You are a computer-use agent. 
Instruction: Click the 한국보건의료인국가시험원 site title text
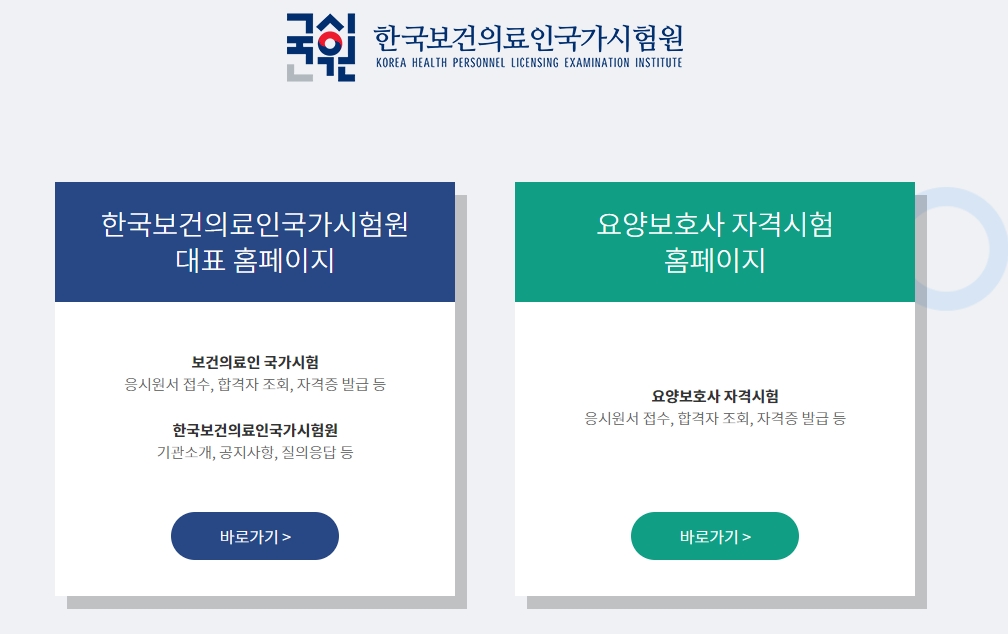(528, 36)
